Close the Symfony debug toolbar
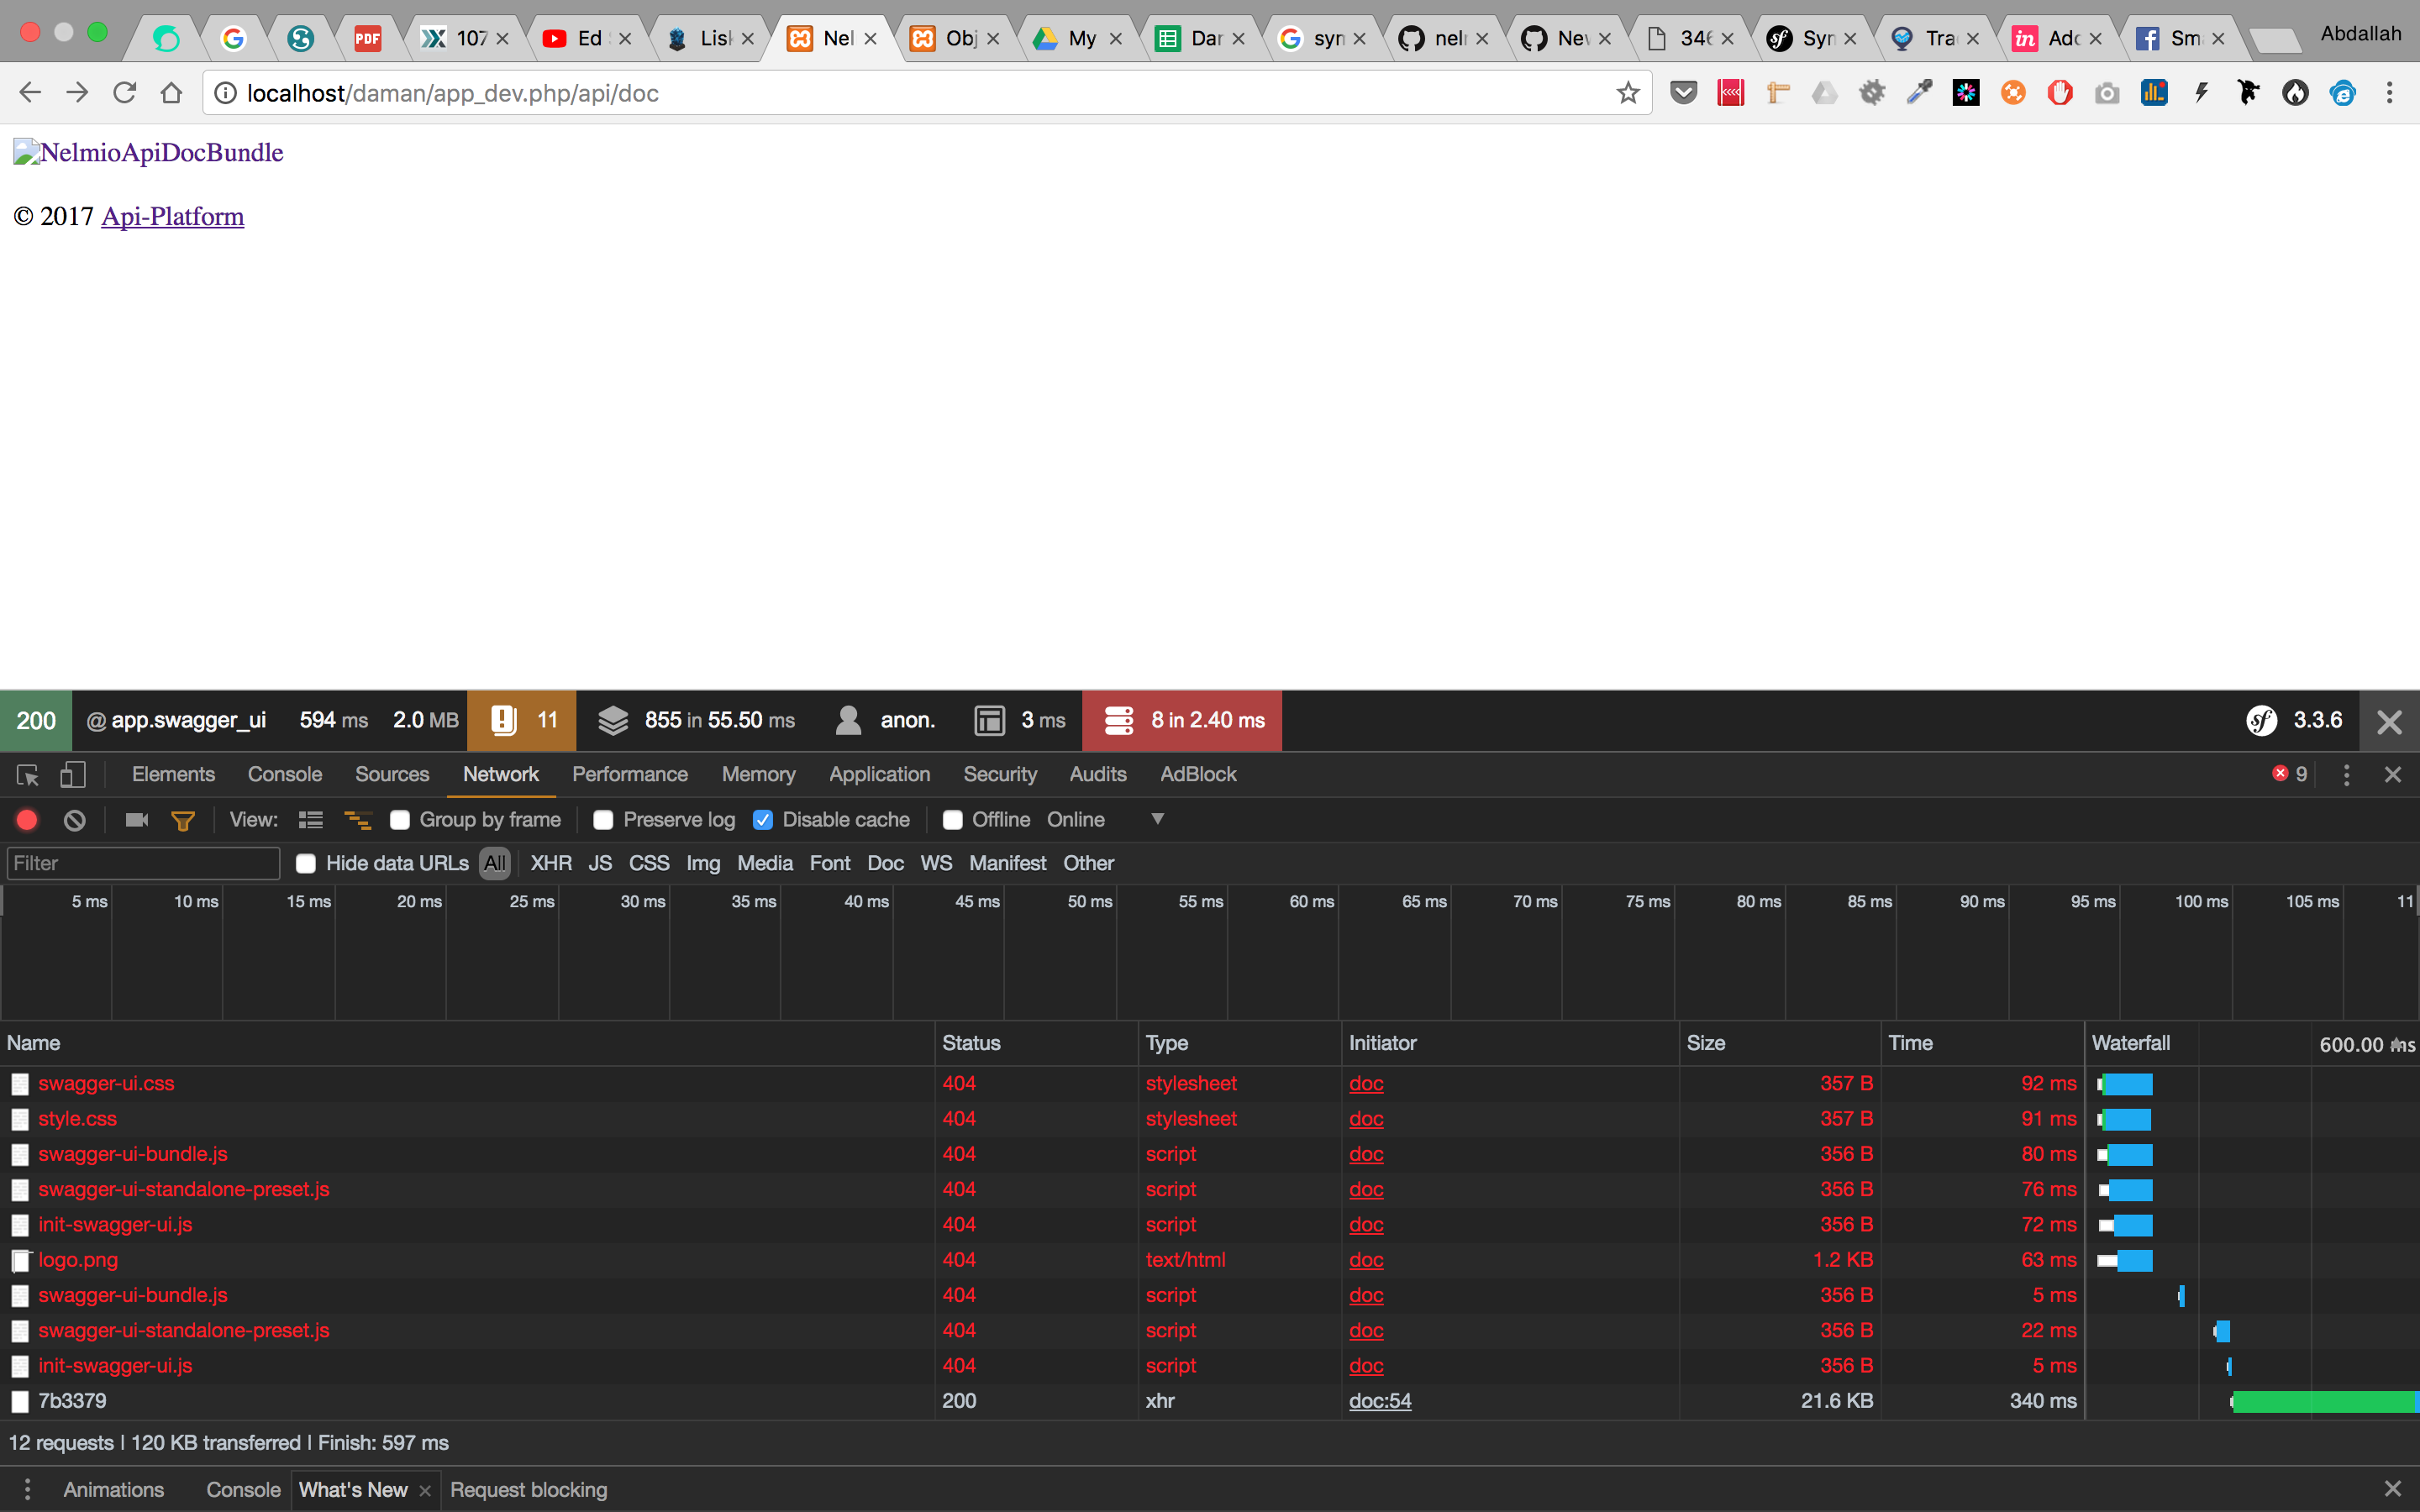The width and height of the screenshot is (2420, 1512). click(2389, 721)
